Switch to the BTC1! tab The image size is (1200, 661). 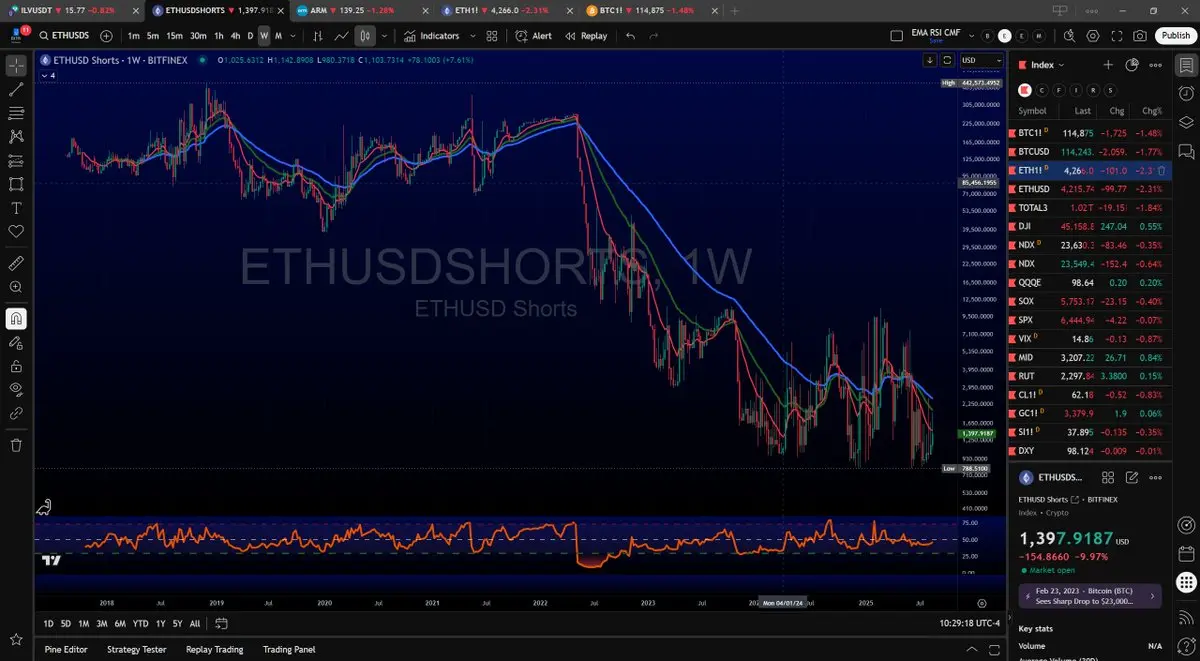tap(652, 10)
